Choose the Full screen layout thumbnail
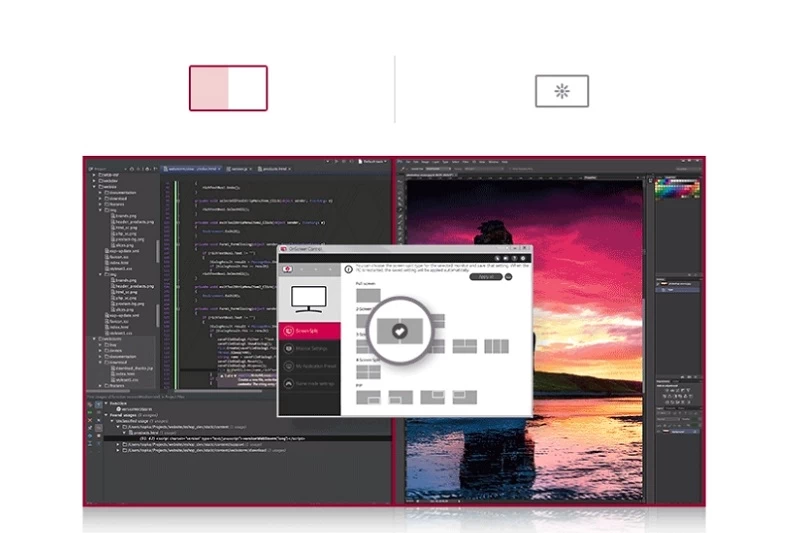Viewport: 800px width, 533px height. tap(368, 295)
